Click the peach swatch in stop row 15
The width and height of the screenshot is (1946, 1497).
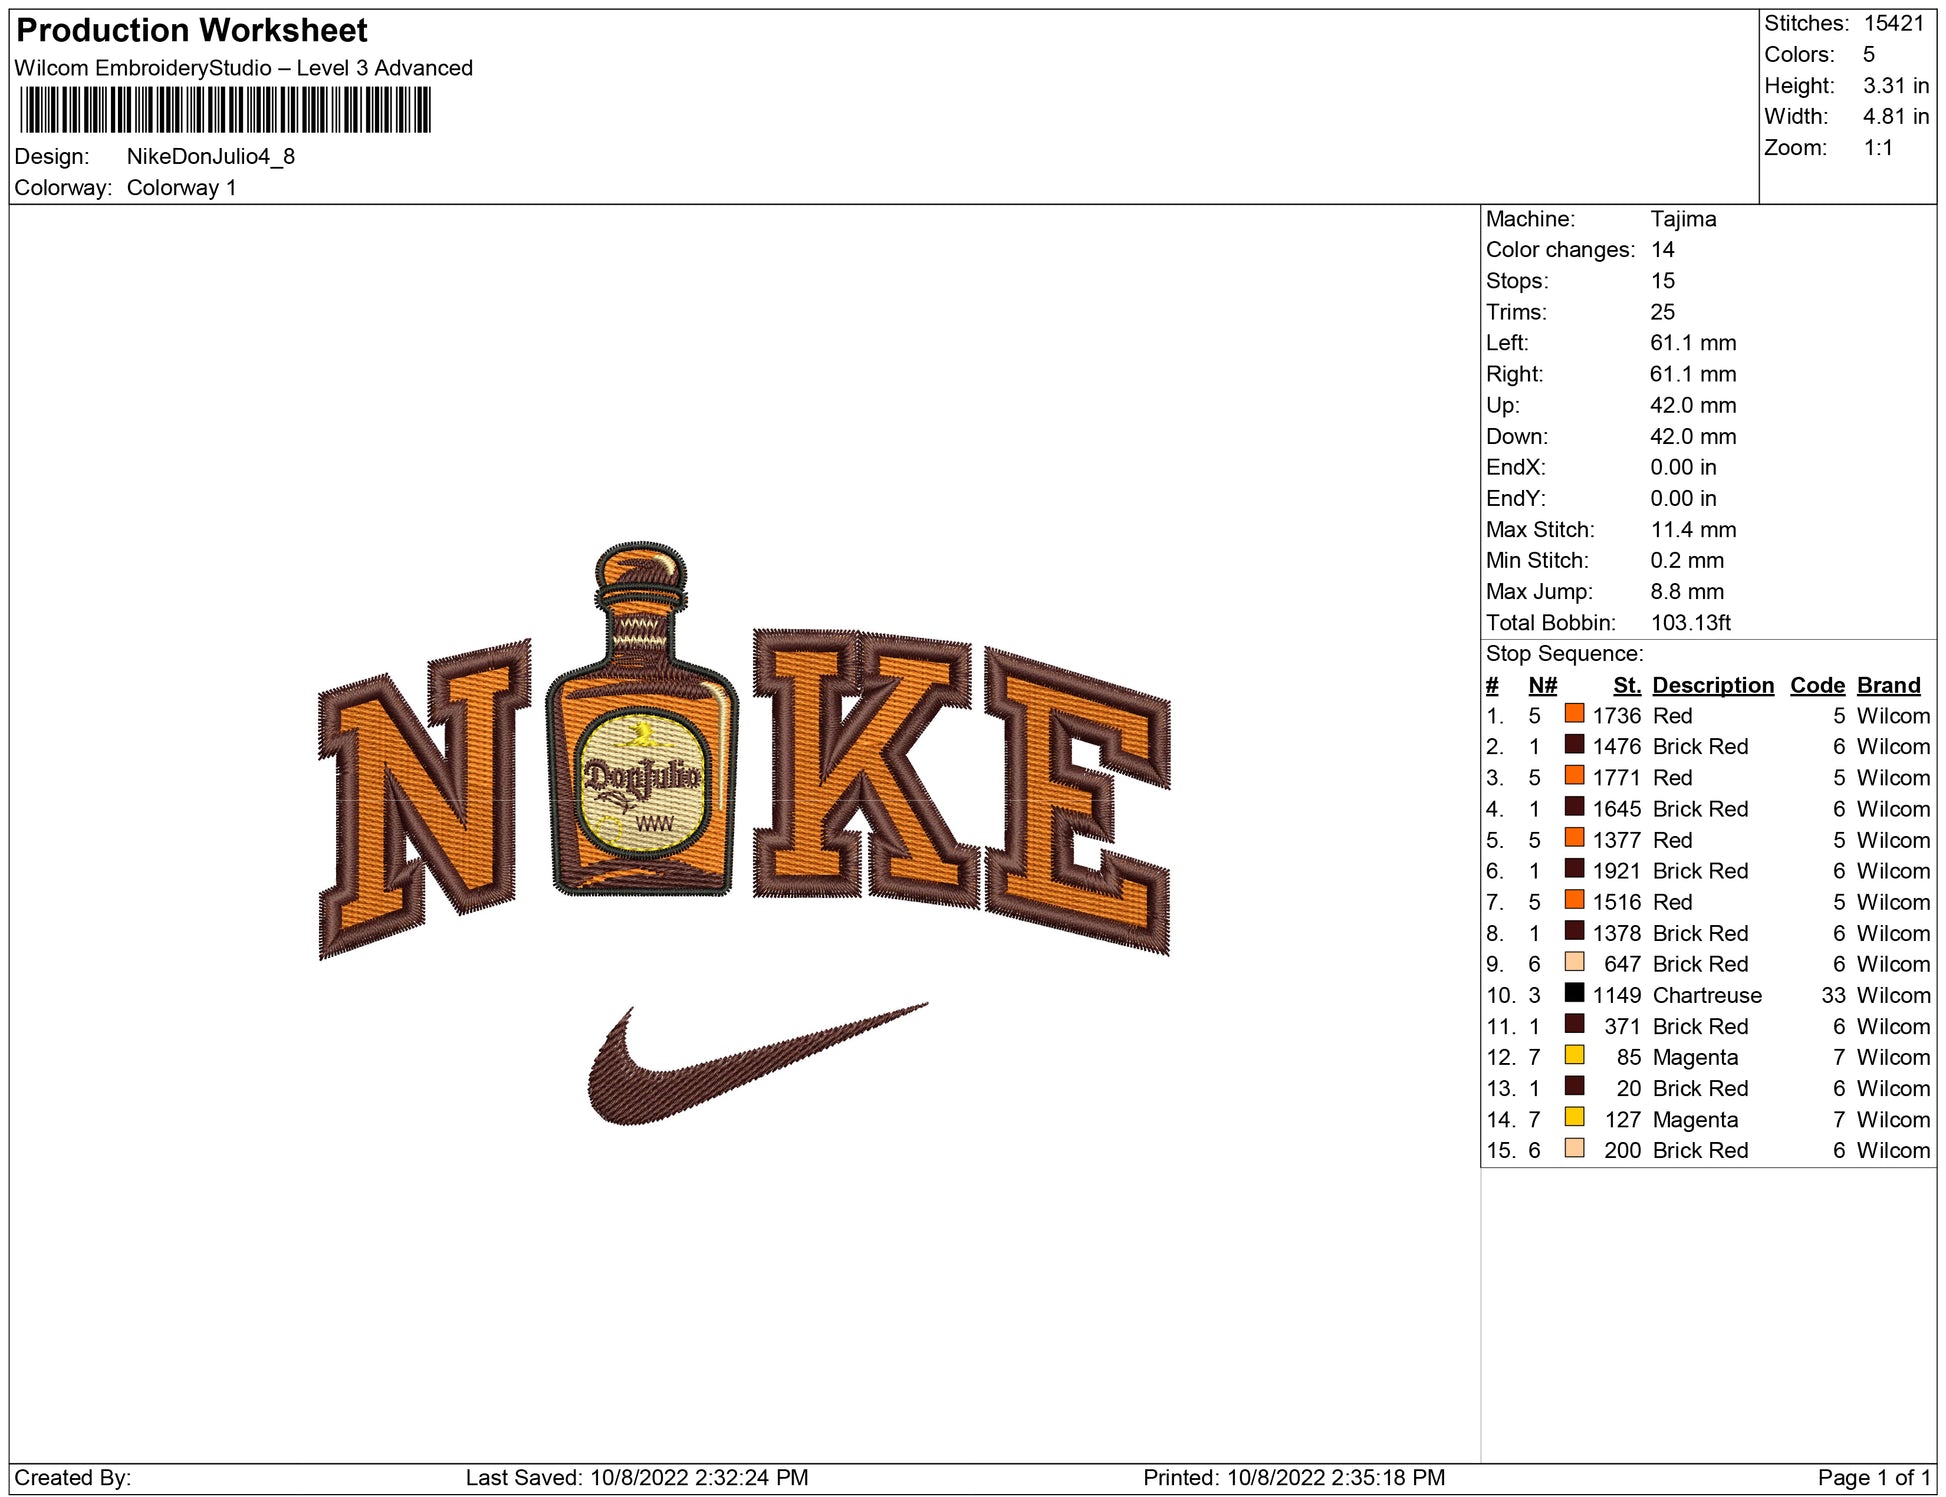[x=1574, y=1148]
